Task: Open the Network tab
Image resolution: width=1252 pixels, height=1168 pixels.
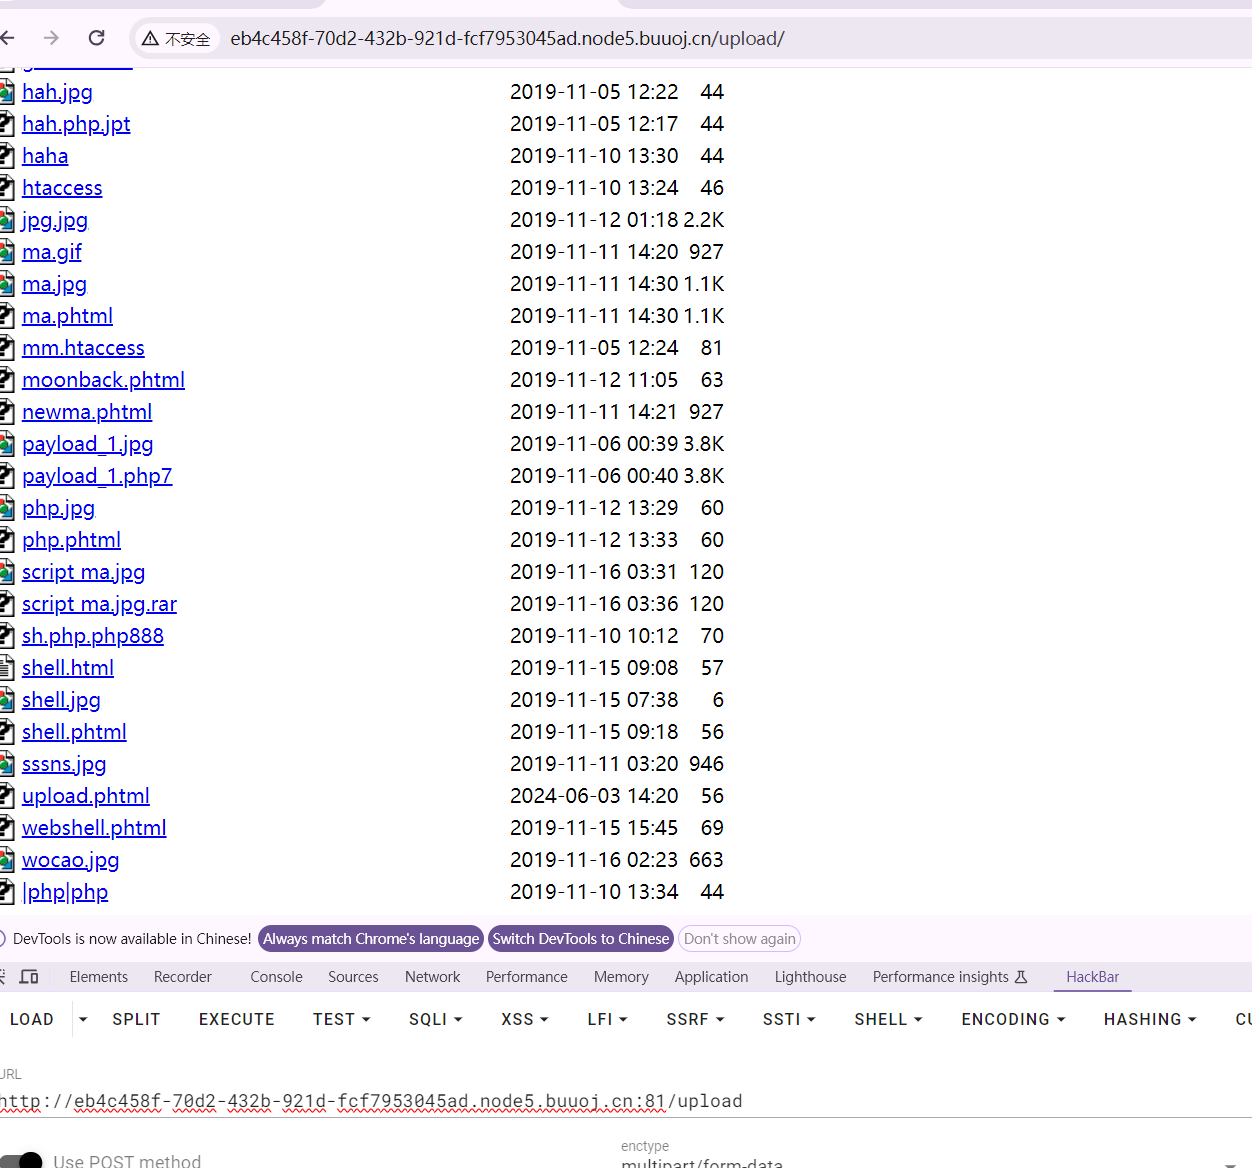Action: pos(432,976)
